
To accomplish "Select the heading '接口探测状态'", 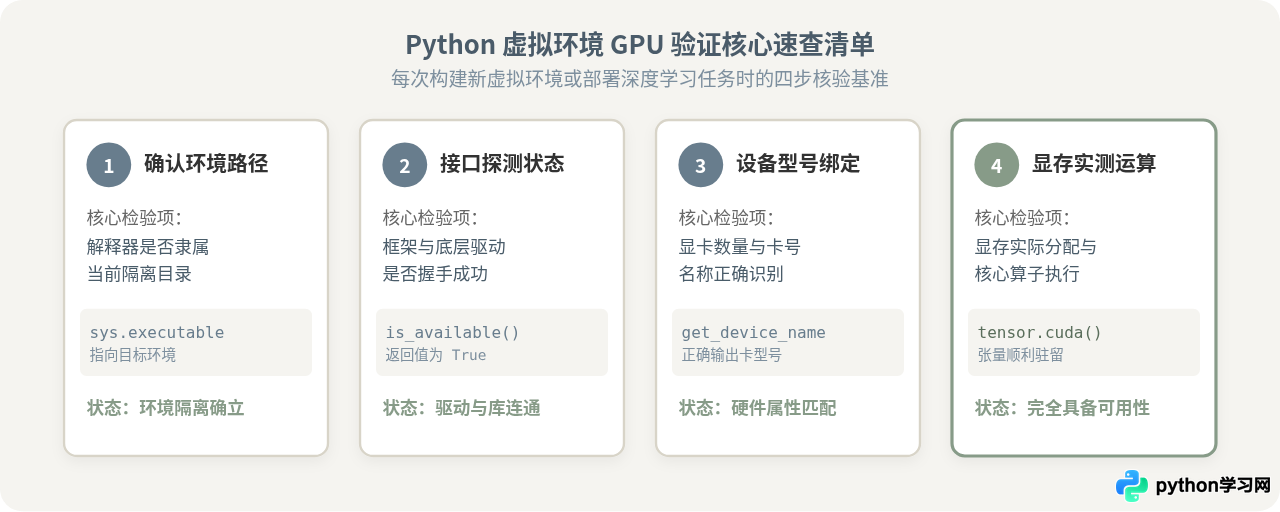I will pos(502,164).
